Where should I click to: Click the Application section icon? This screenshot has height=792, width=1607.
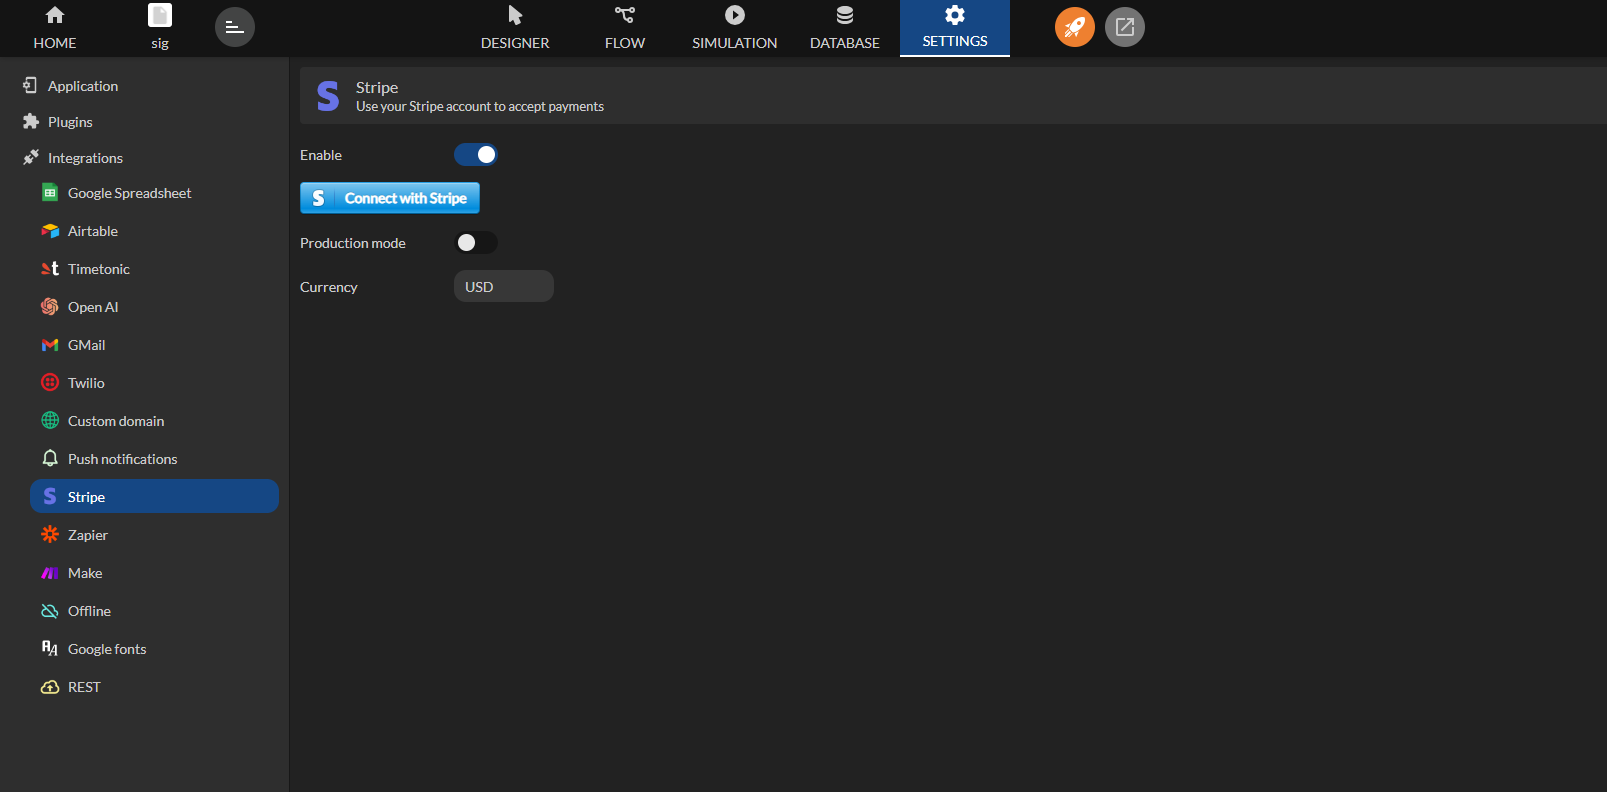point(30,86)
